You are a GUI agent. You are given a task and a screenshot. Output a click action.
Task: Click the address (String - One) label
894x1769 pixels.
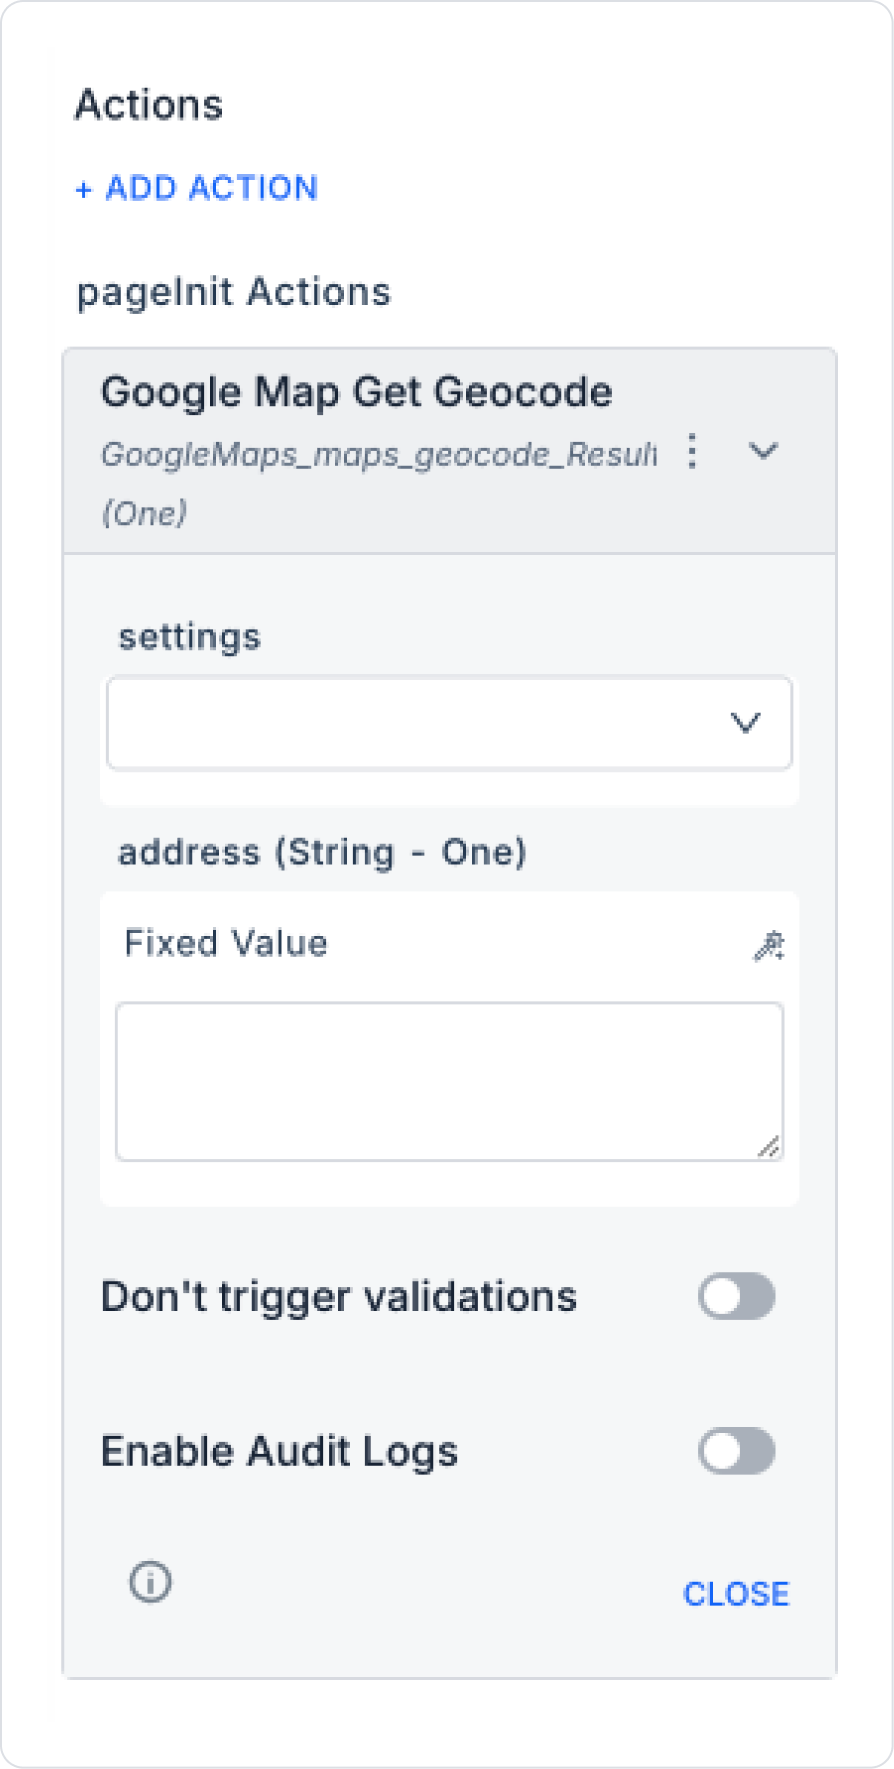pos(322,852)
